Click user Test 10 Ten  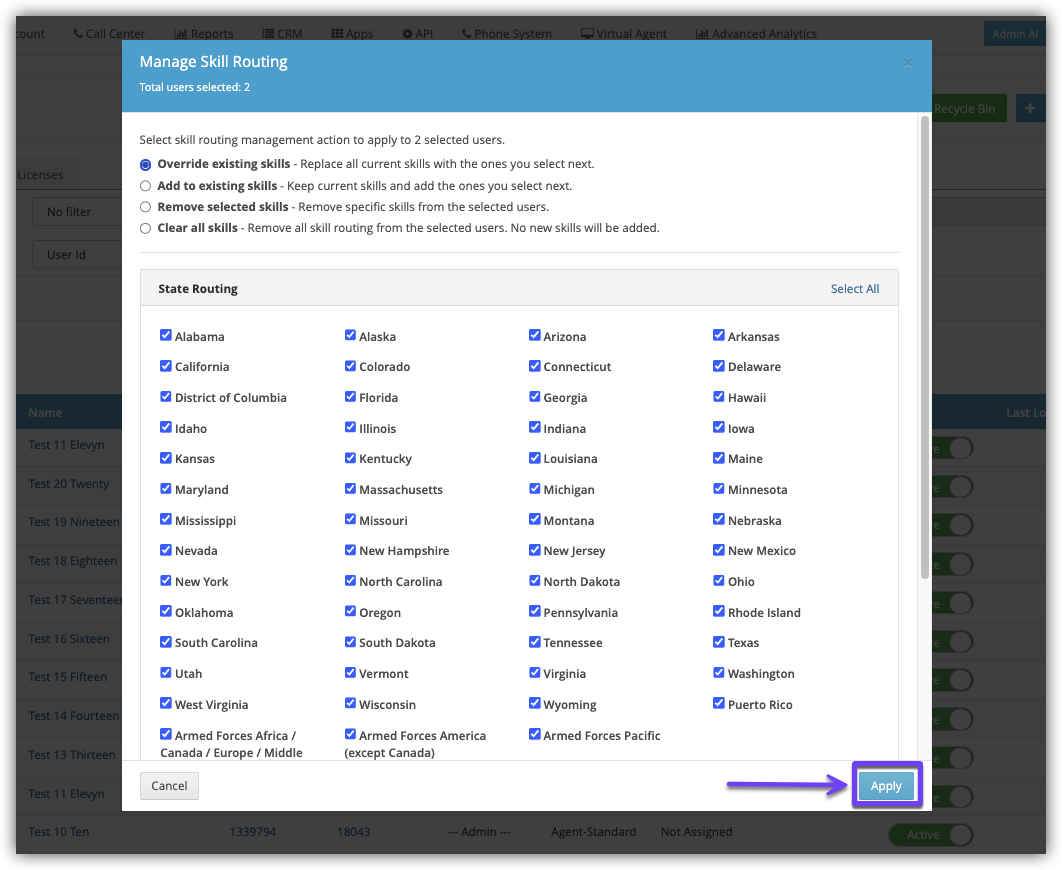(59, 831)
